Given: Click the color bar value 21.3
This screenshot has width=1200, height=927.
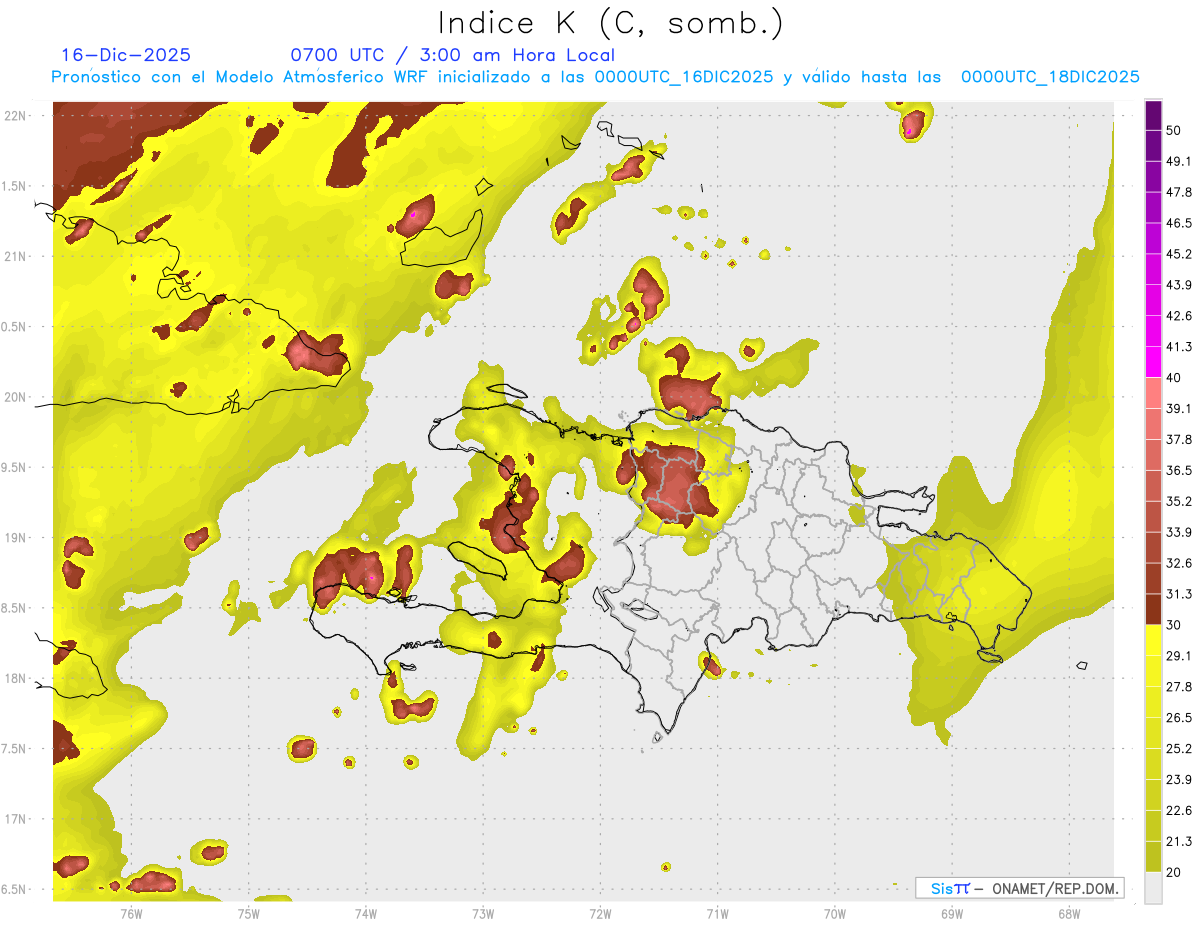Looking at the screenshot, I should 1179,842.
